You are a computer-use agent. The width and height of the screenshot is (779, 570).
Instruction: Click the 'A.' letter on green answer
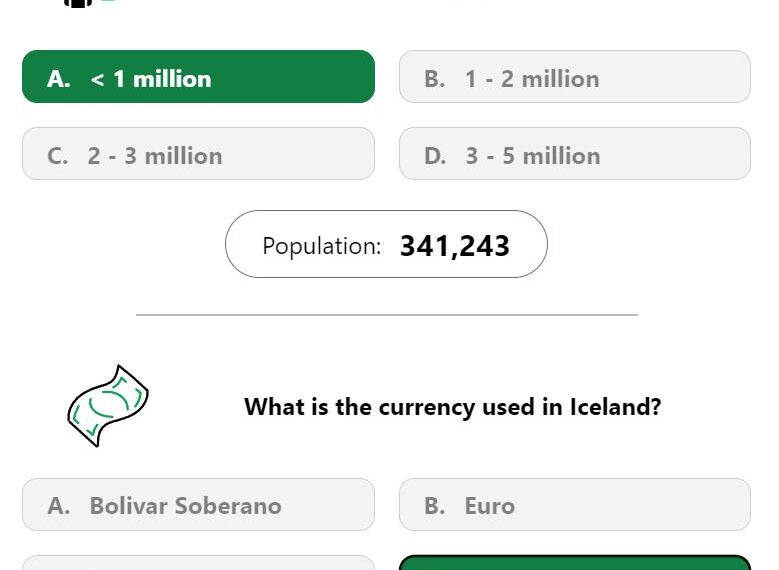(59, 79)
